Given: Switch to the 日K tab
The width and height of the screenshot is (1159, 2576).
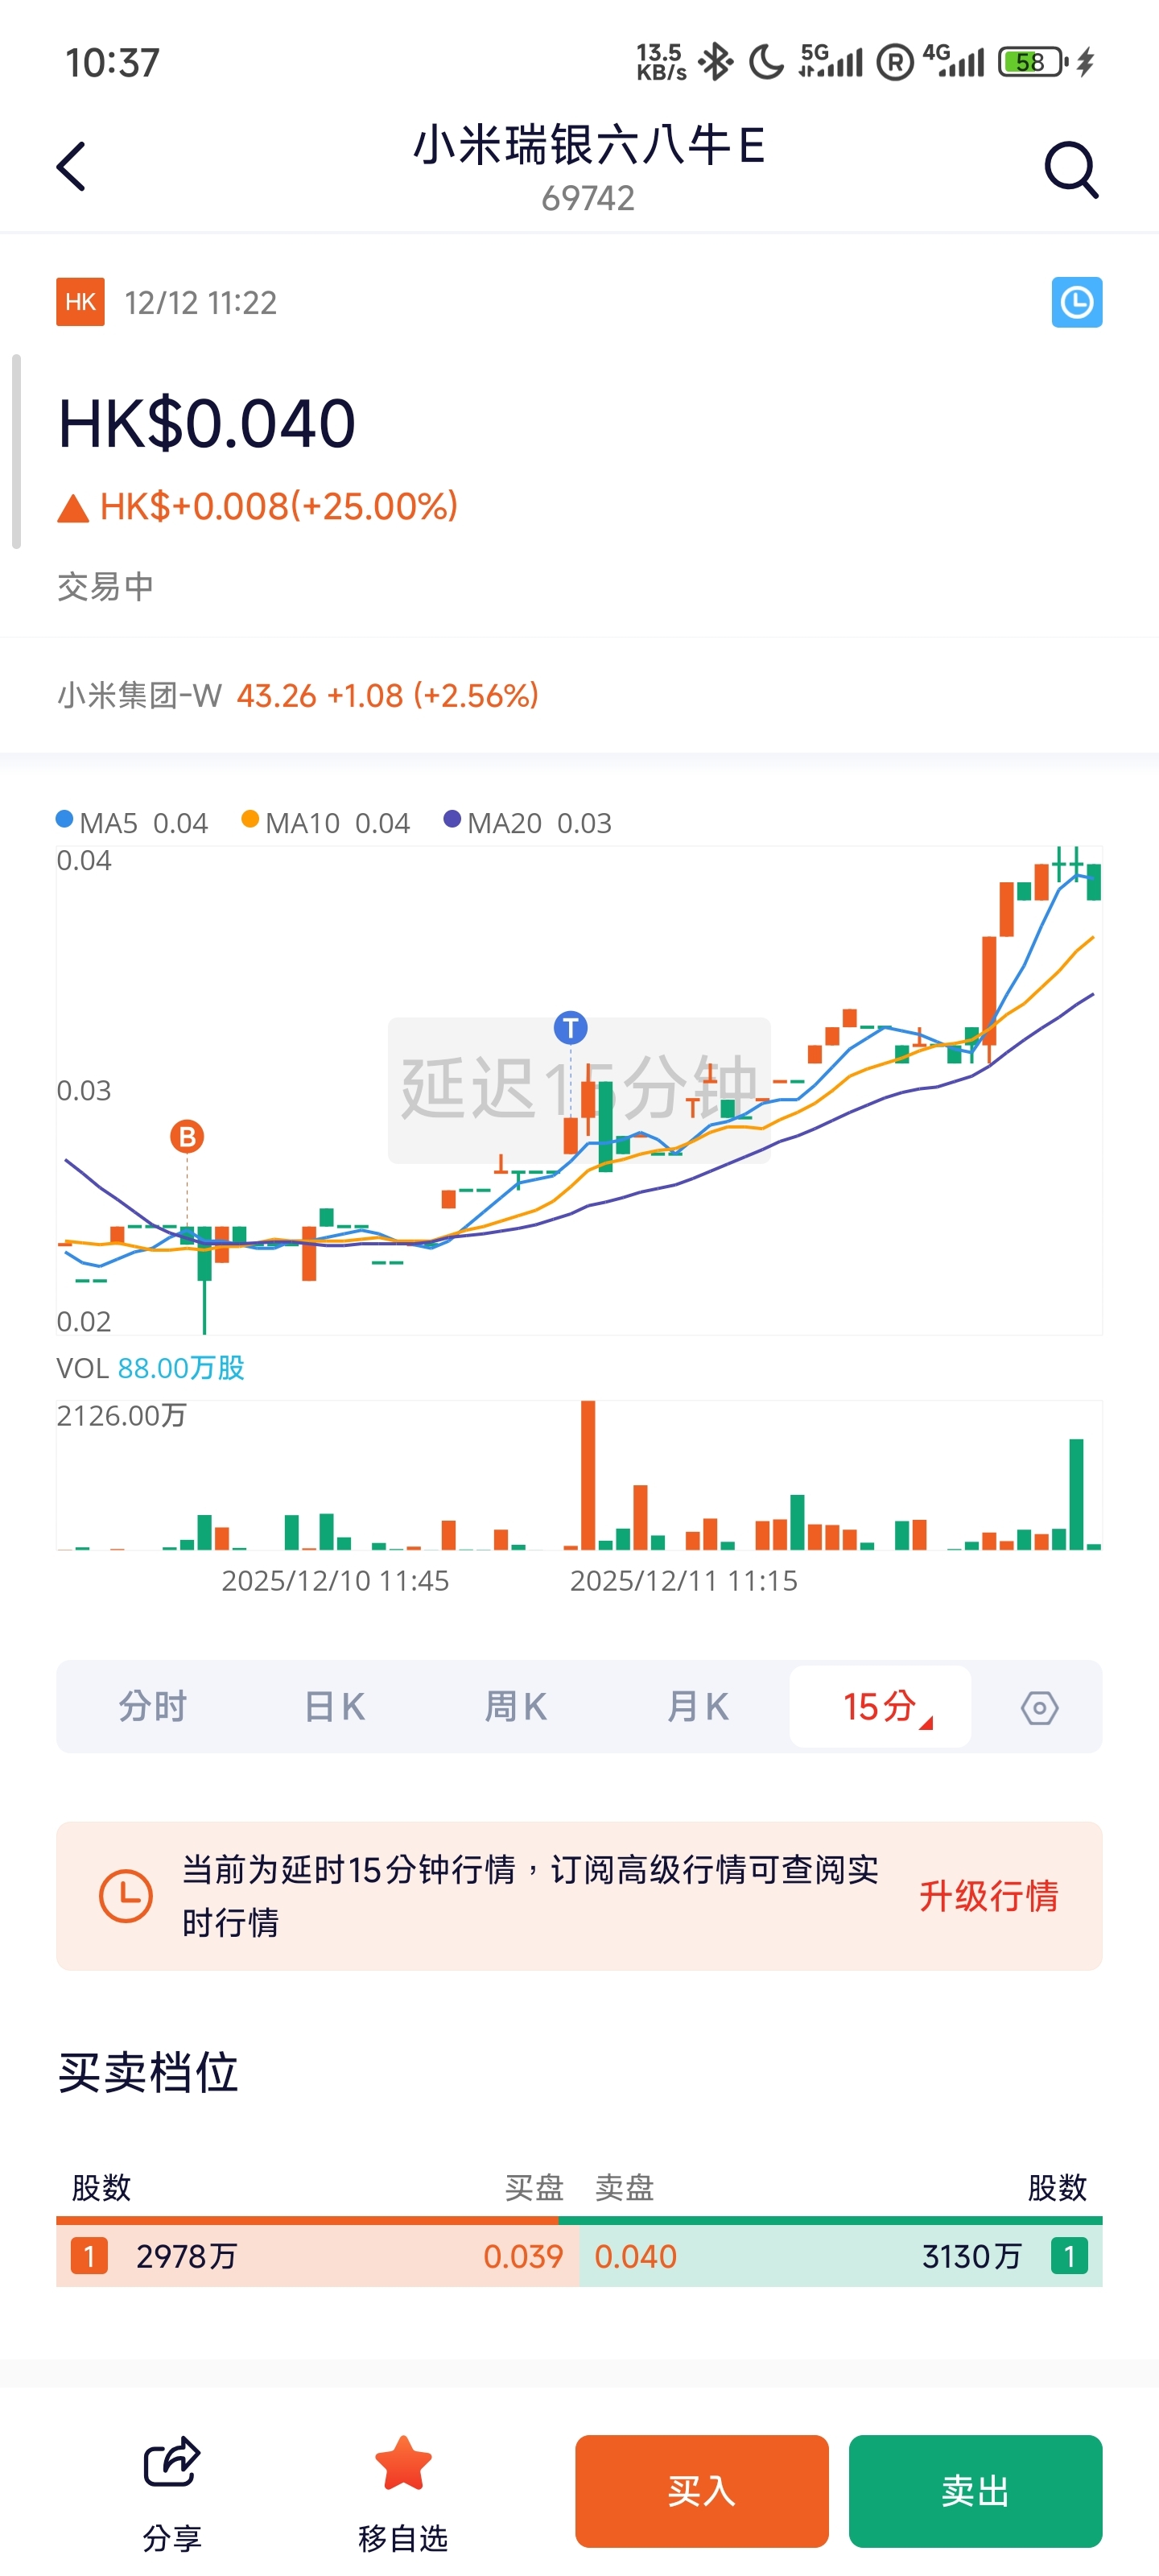Looking at the screenshot, I should pyautogui.click(x=334, y=1707).
